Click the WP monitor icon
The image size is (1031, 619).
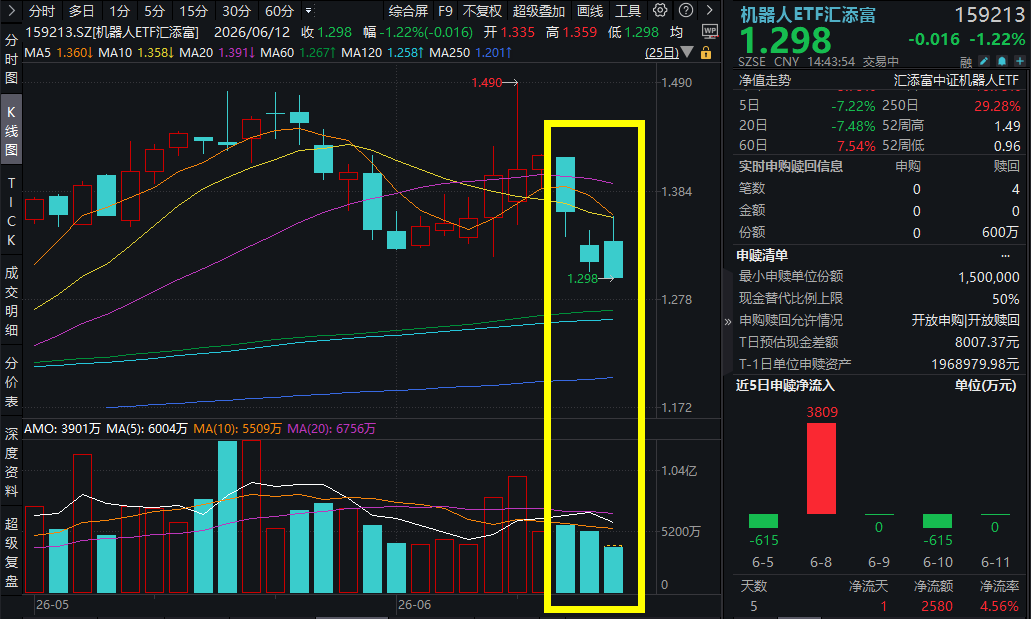pos(709,32)
